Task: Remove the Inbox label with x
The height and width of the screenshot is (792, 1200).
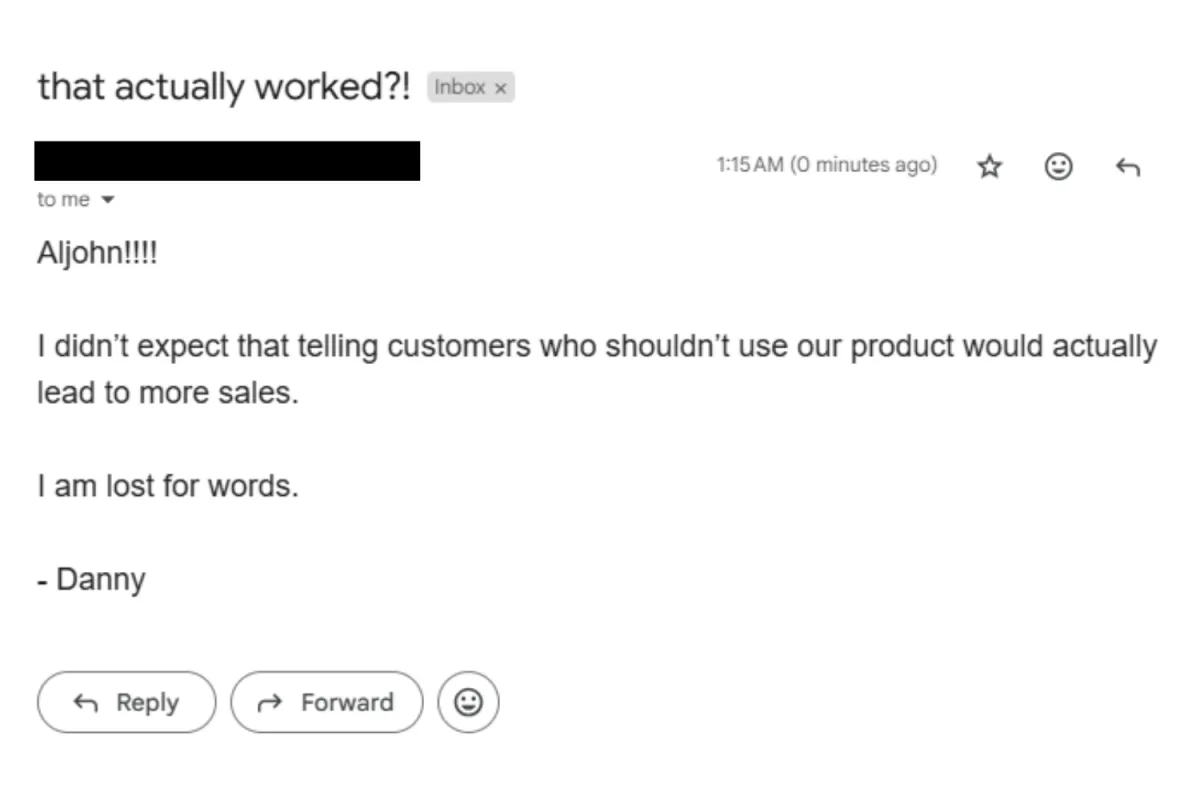Action: coord(501,88)
